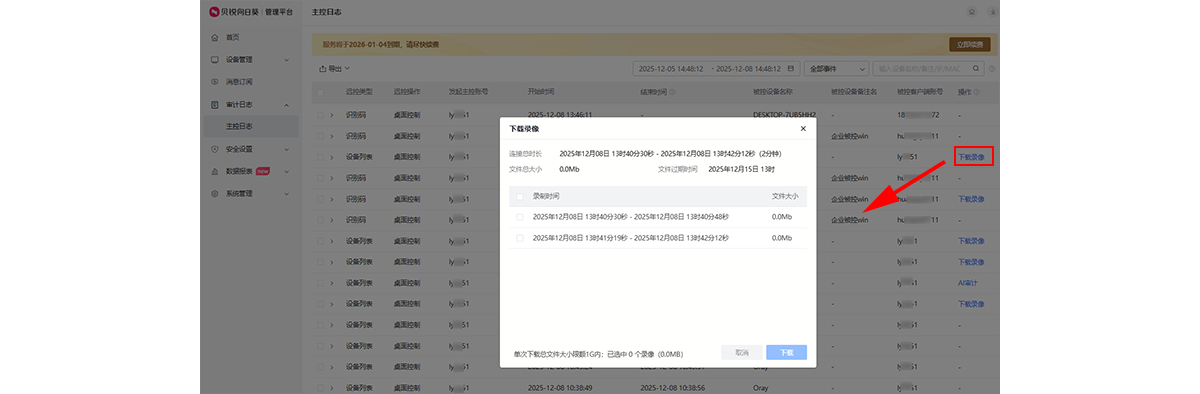The height and width of the screenshot is (394, 1200).
Task: Select 主控日志 in the sidebar
Action: pos(250,126)
